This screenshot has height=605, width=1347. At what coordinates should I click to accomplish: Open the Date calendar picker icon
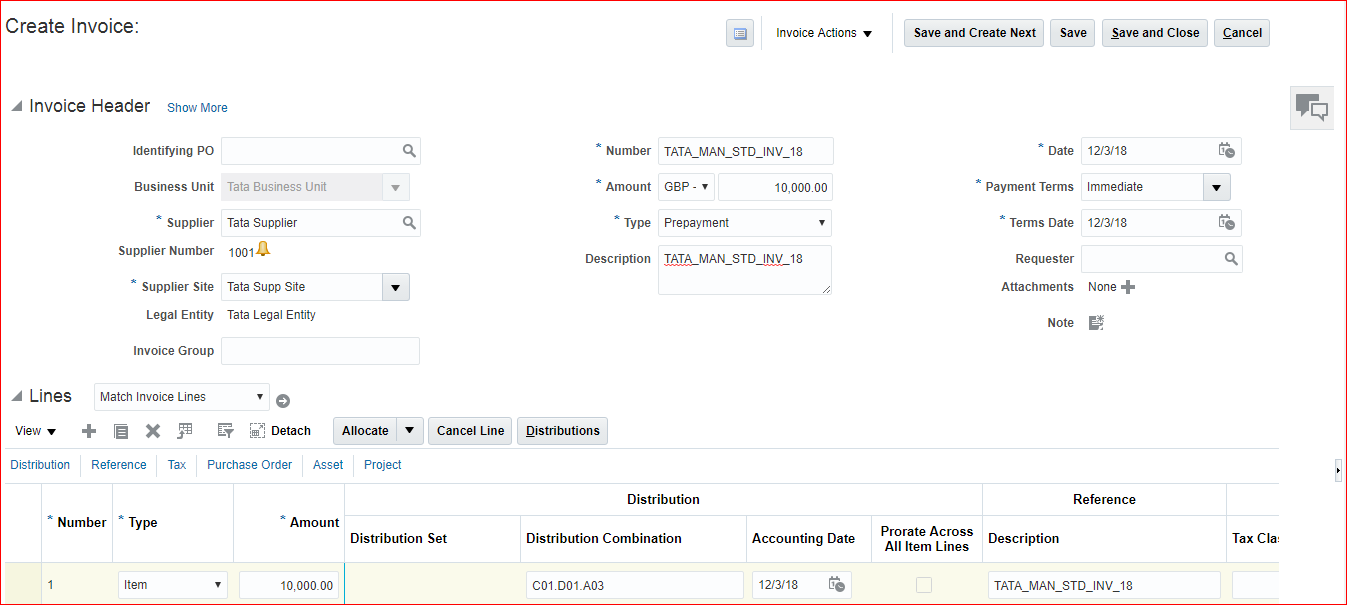click(1226, 151)
